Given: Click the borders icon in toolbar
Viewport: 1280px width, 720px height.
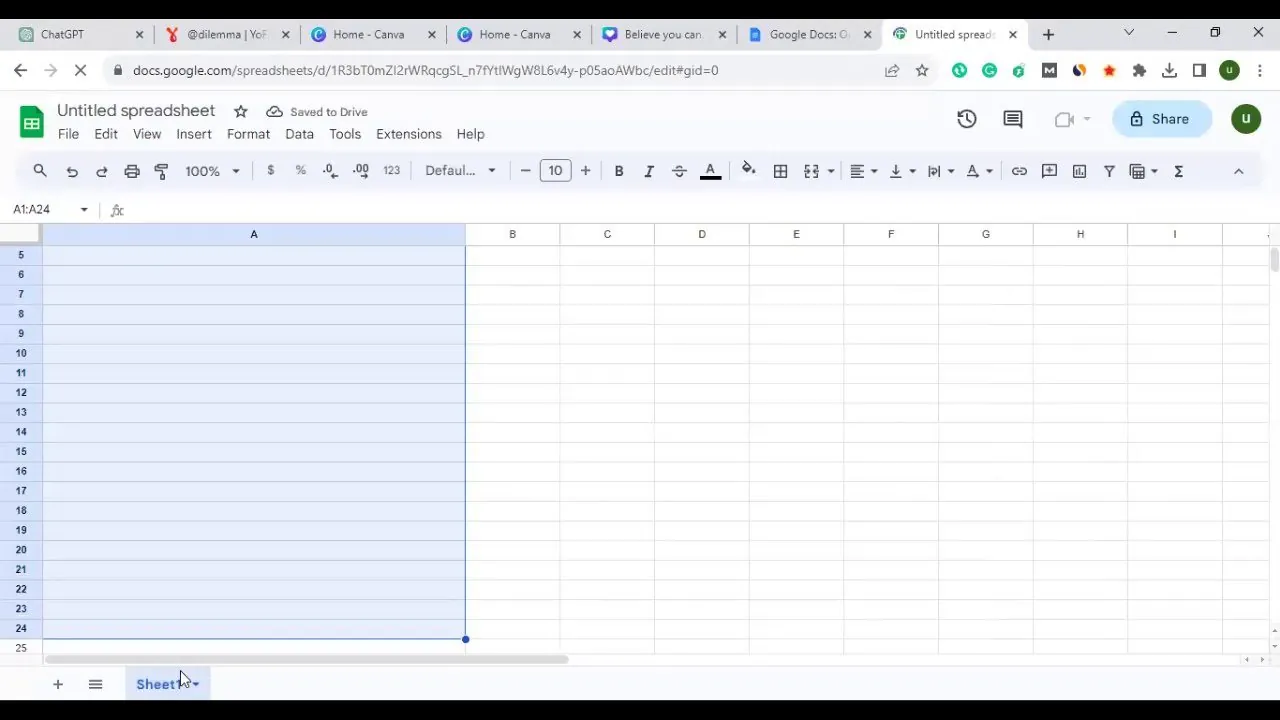Looking at the screenshot, I should point(780,171).
